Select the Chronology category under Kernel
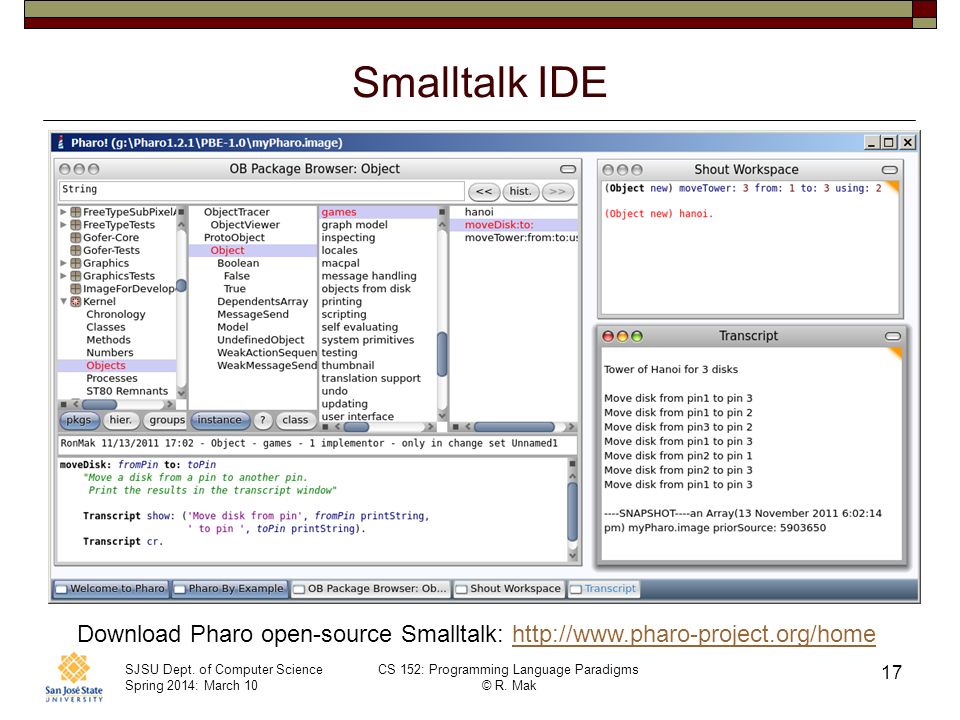The image size is (960, 720). pos(116,315)
